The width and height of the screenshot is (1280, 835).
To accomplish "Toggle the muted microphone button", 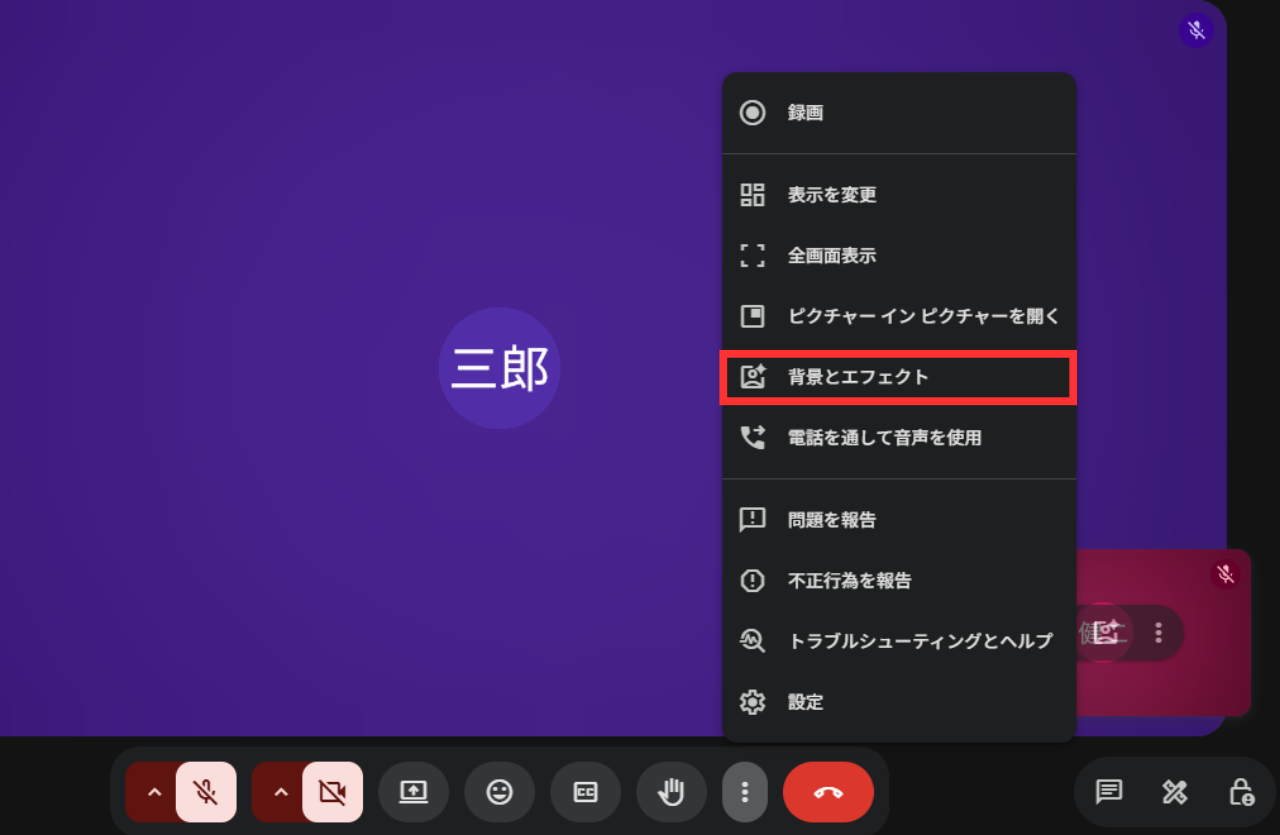I will (206, 792).
